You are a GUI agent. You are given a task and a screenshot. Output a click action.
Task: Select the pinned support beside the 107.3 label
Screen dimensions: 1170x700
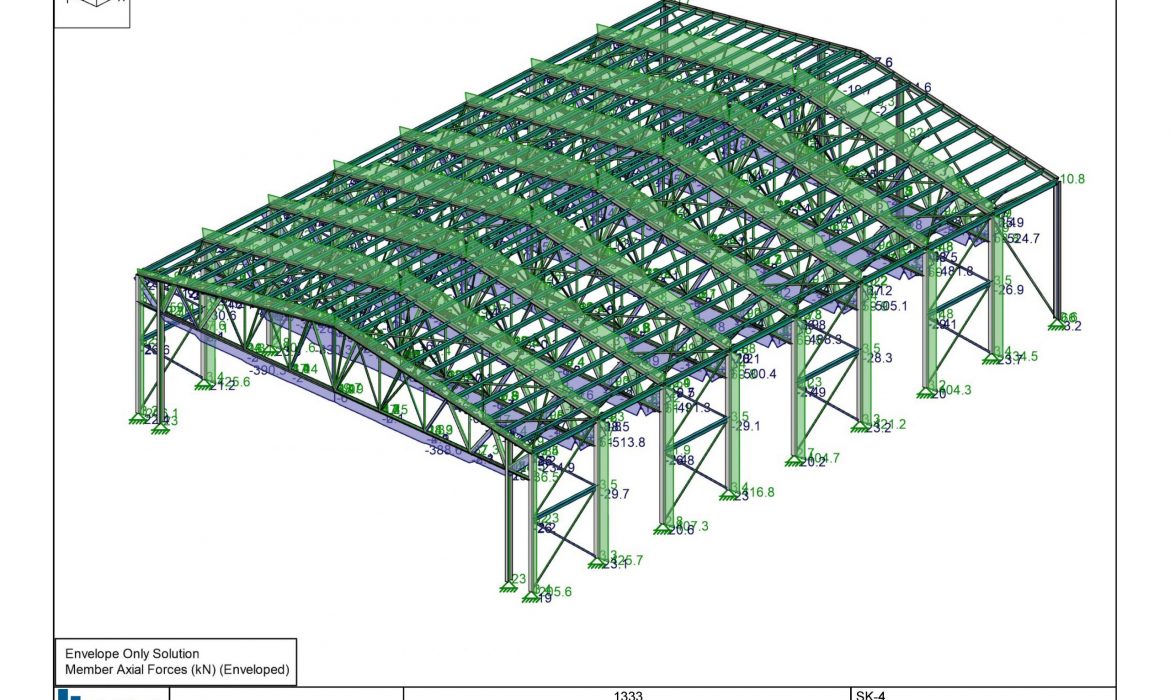pyautogui.click(x=662, y=529)
